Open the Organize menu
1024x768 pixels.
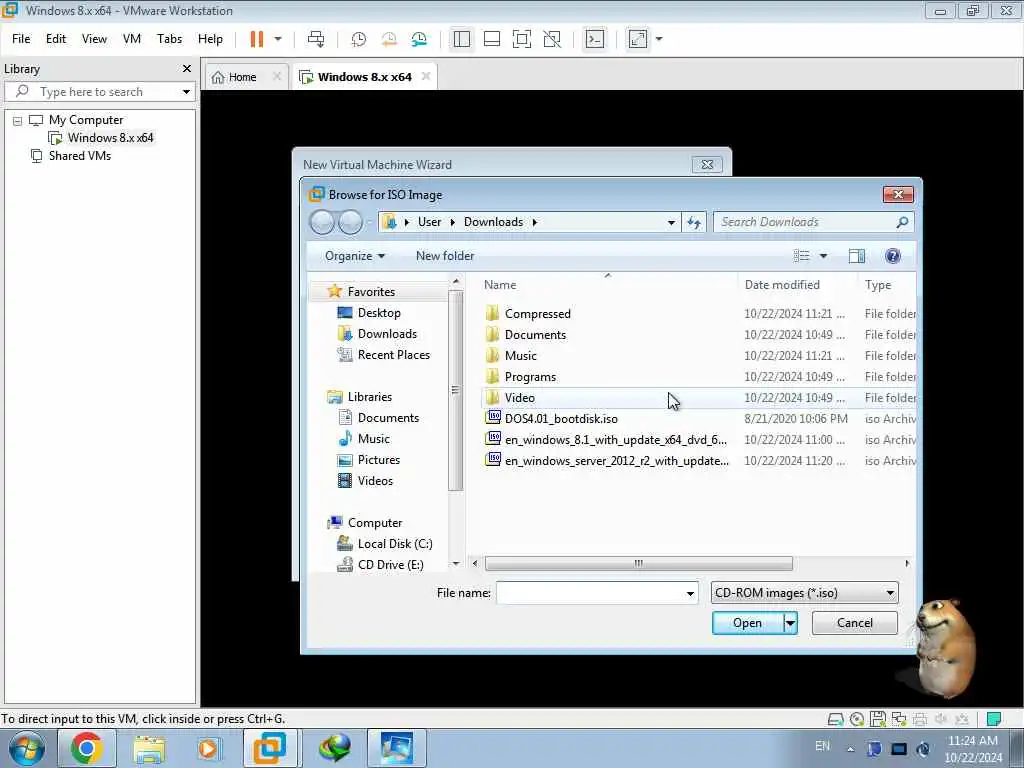click(x=355, y=256)
